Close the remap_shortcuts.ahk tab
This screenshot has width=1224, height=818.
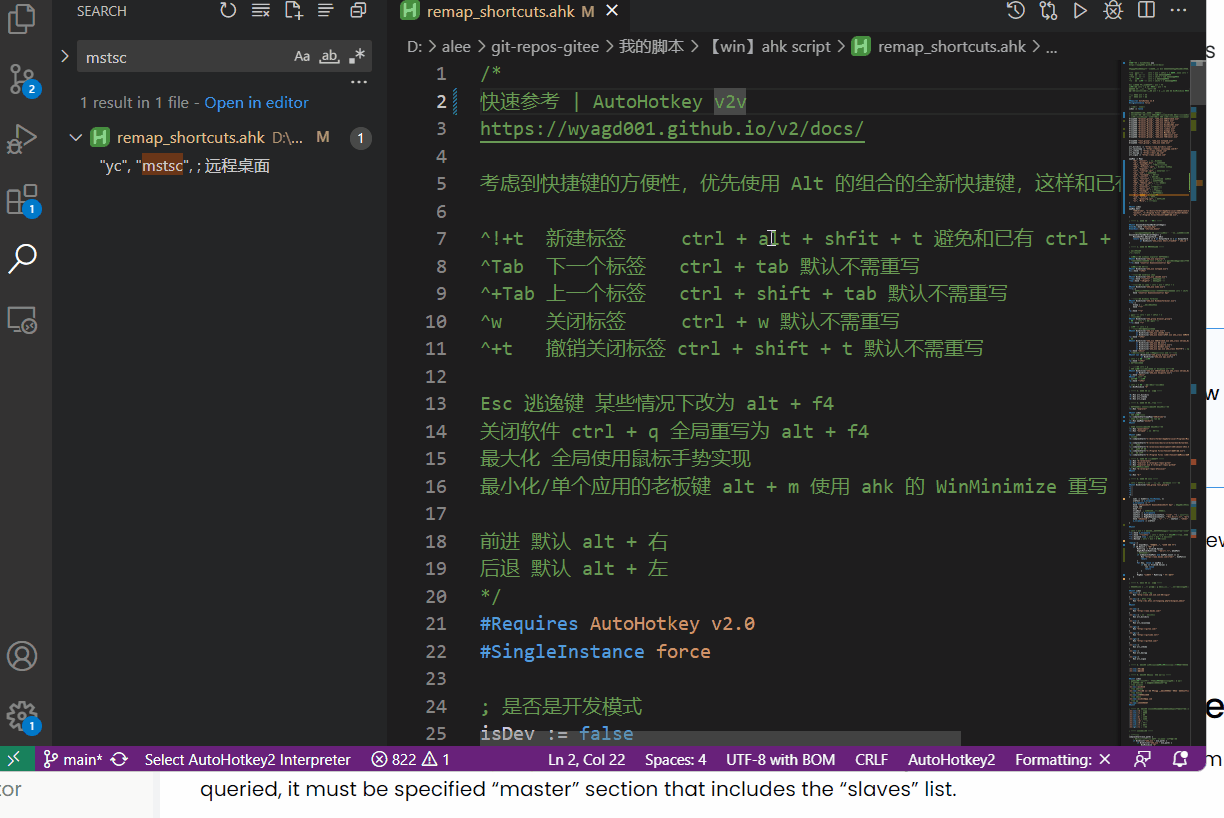(612, 11)
